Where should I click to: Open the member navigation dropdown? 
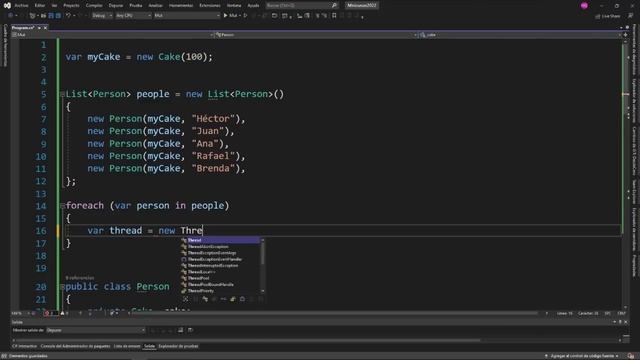point(520,35)
